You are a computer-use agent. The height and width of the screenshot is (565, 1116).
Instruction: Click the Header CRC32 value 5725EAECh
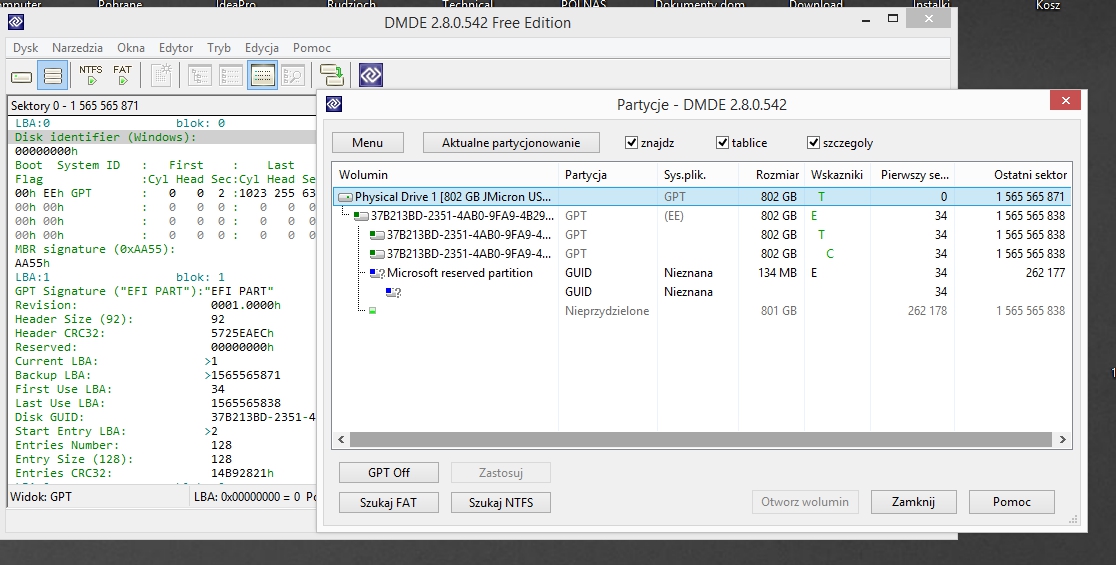click(242, 333)
